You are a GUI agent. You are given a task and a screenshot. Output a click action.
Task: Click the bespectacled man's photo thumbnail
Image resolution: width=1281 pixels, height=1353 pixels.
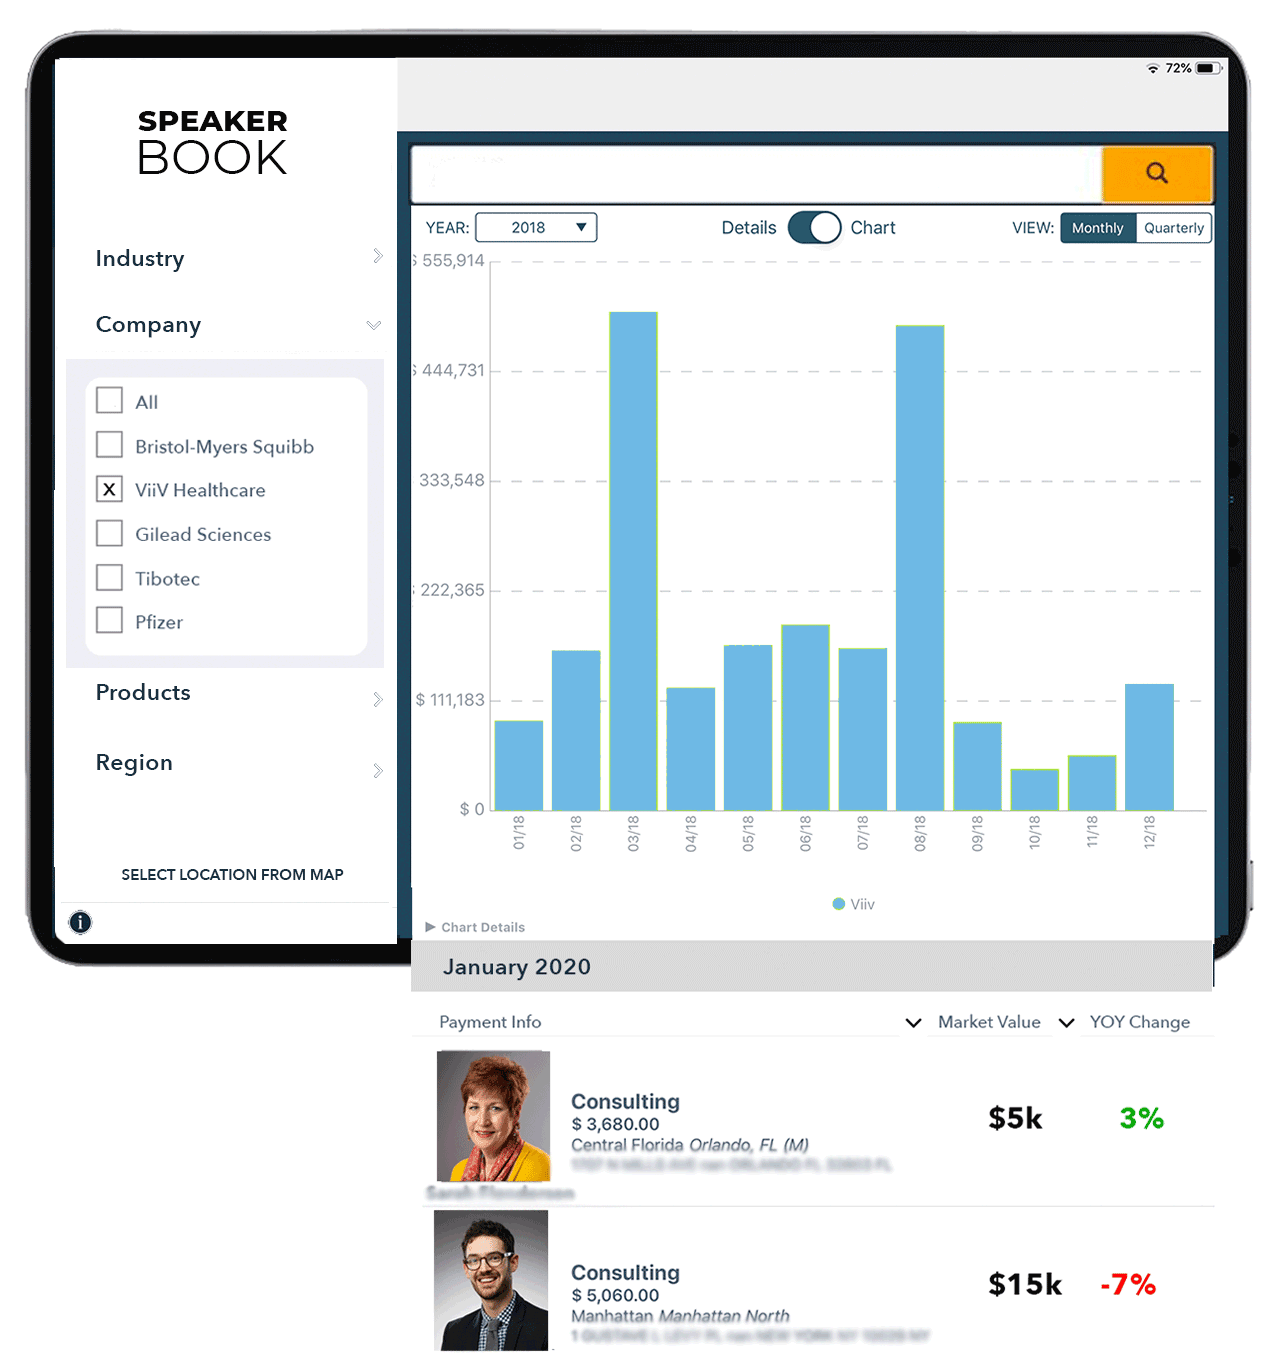491,1280
